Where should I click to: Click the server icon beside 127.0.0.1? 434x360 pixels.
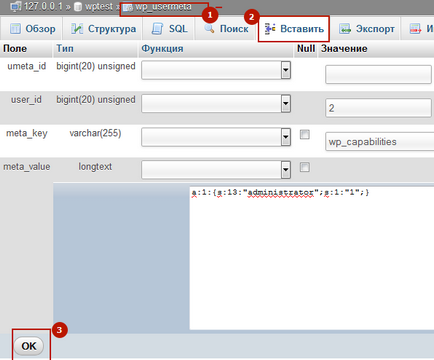[16, 7]
